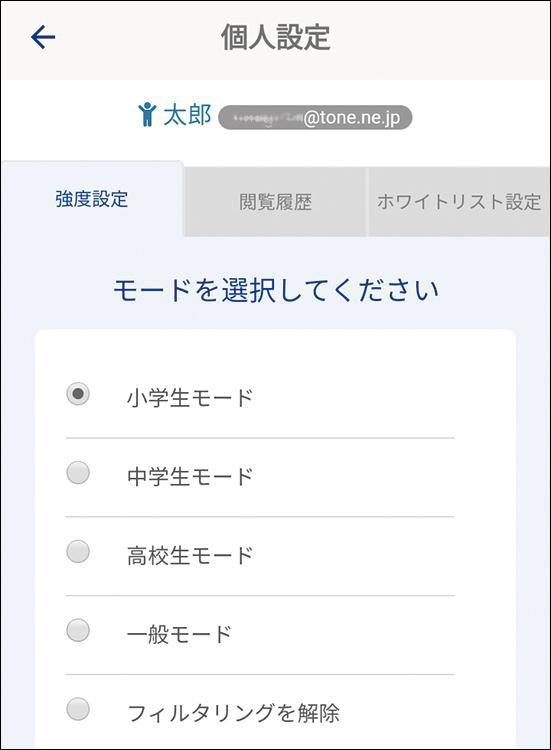Select the 小学生モード radio button

point(78,394)
